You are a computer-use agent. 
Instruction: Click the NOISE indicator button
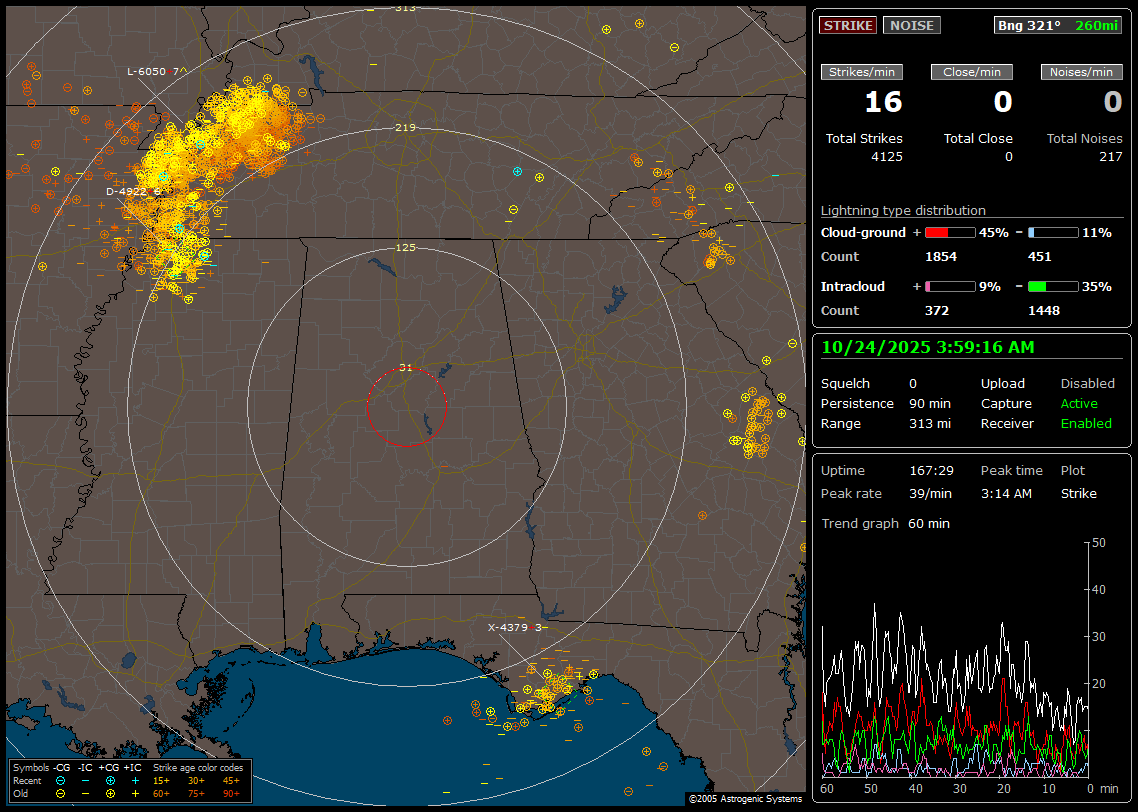911,25
